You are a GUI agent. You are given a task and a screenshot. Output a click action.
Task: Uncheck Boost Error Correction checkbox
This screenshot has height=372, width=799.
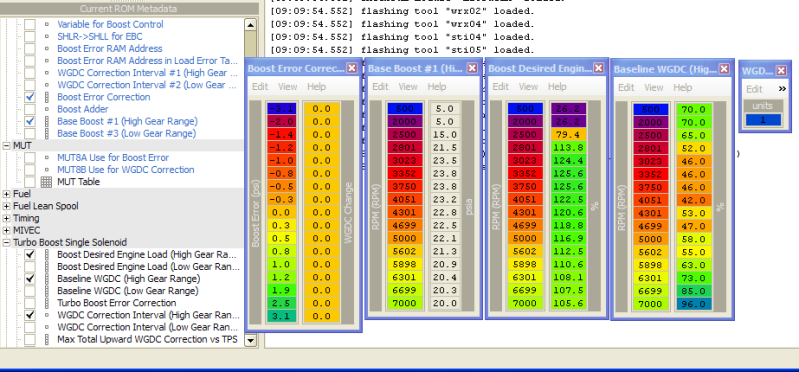coord(30,97)
